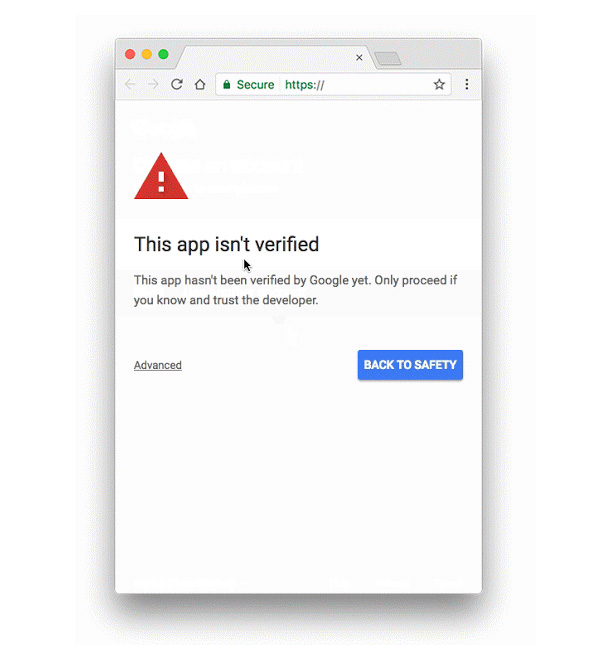The width and height of the screenshot is (590, 645).
Task: Click the green padlock security icon
Action: [x=227, y=85]
